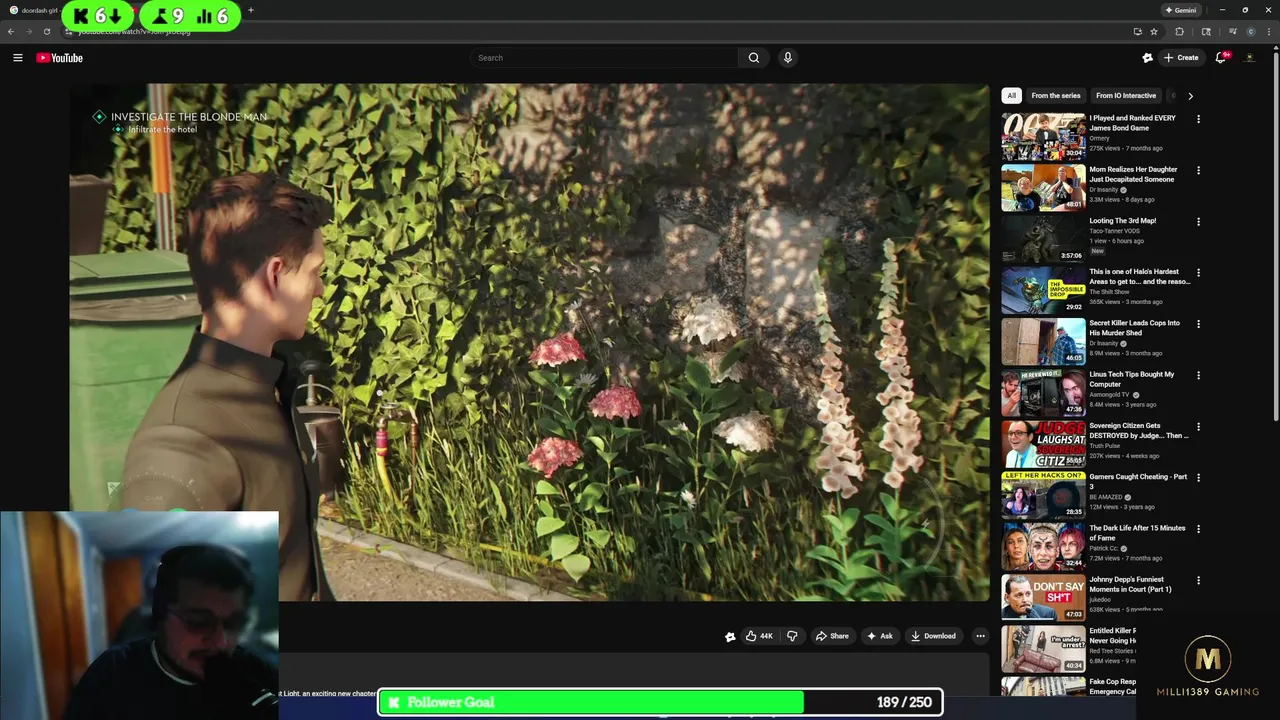The width and height of the screenshot is (1280, 720).
Task: Click the browser address bar URL
Action: pyautogui.click(x=134, y=31)
